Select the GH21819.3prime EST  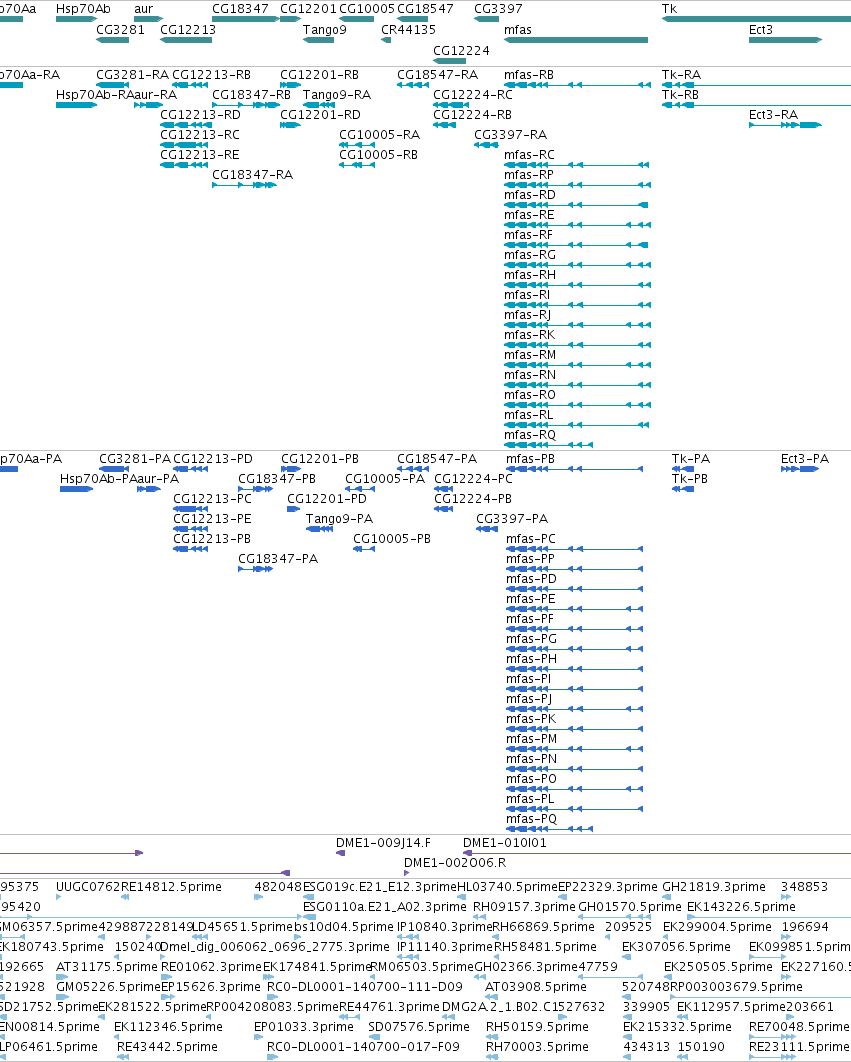tap(665, 897)
